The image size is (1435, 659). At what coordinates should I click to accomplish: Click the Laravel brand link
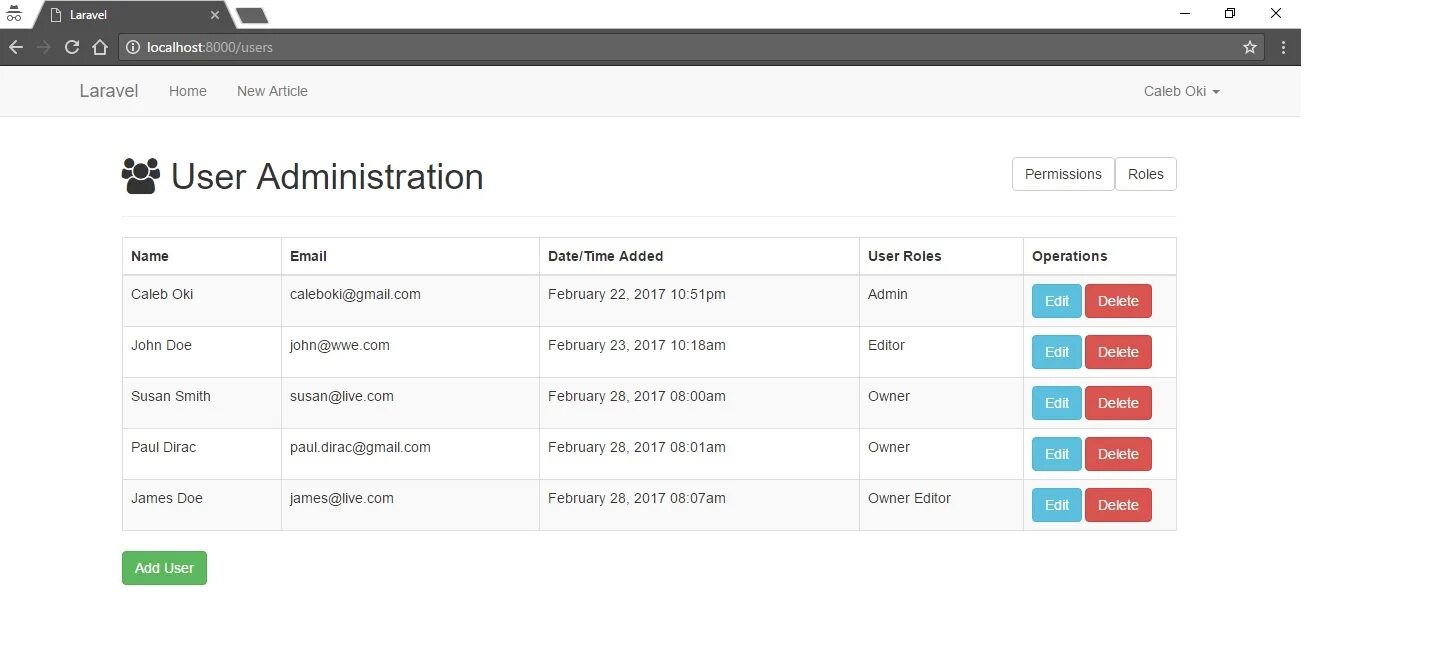click(109, 91)
